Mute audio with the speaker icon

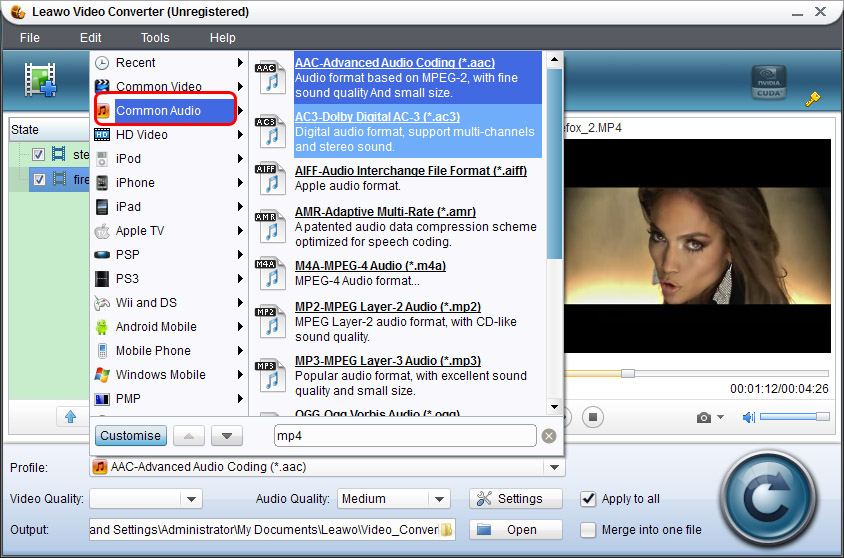click(x=749, y=418)
